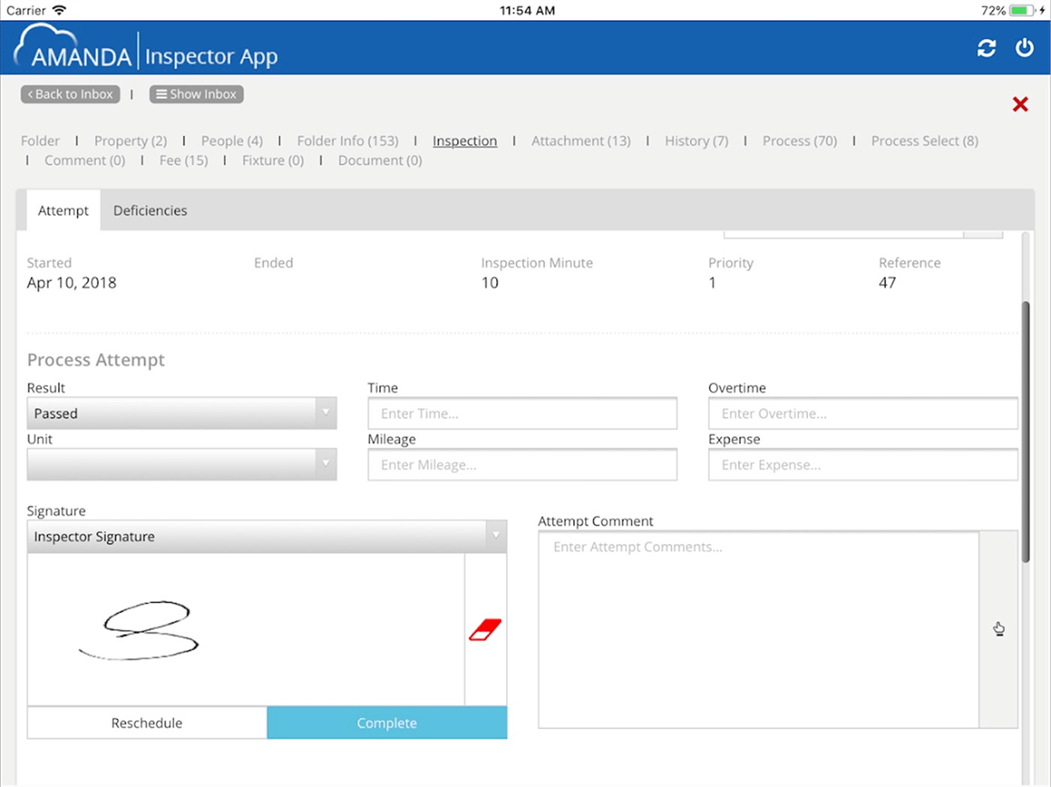This screenshot has height=787, width=1051.
Task: Open the Inspector Signature dropdown
Action: pyautogui.click(x=266, y=536)
